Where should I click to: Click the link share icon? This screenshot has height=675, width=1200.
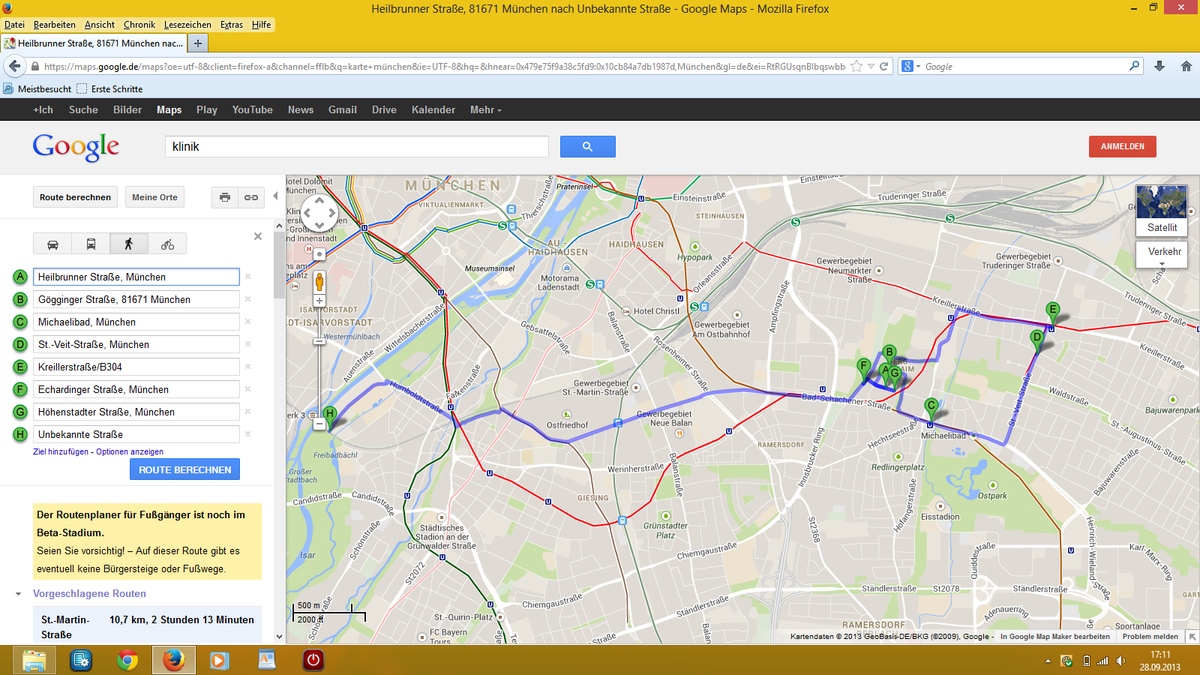tap(251, 197)
